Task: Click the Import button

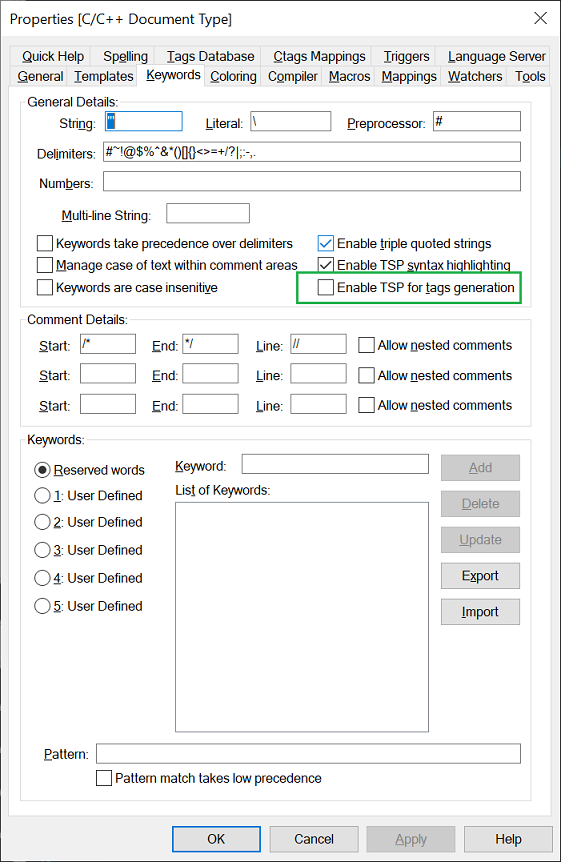Action: pyautogui.click(x=480, y=612)
